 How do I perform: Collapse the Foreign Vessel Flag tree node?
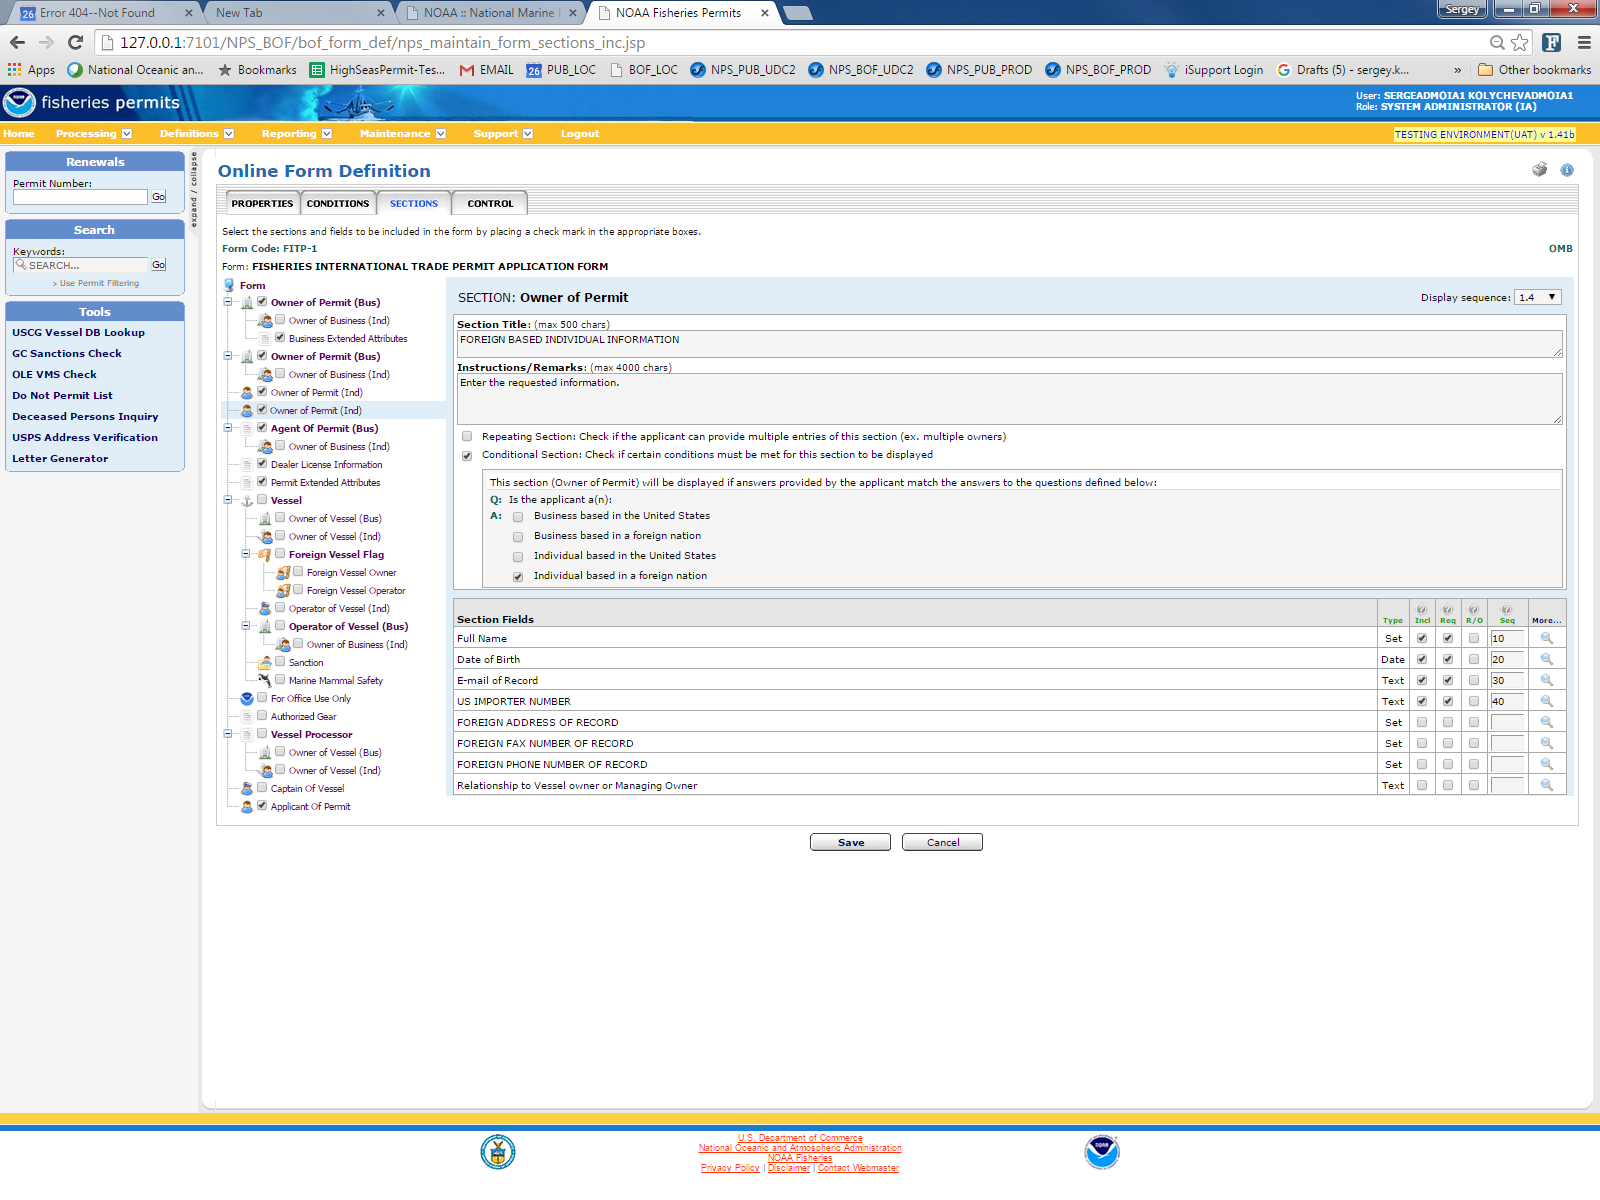[x=246, y=554]
